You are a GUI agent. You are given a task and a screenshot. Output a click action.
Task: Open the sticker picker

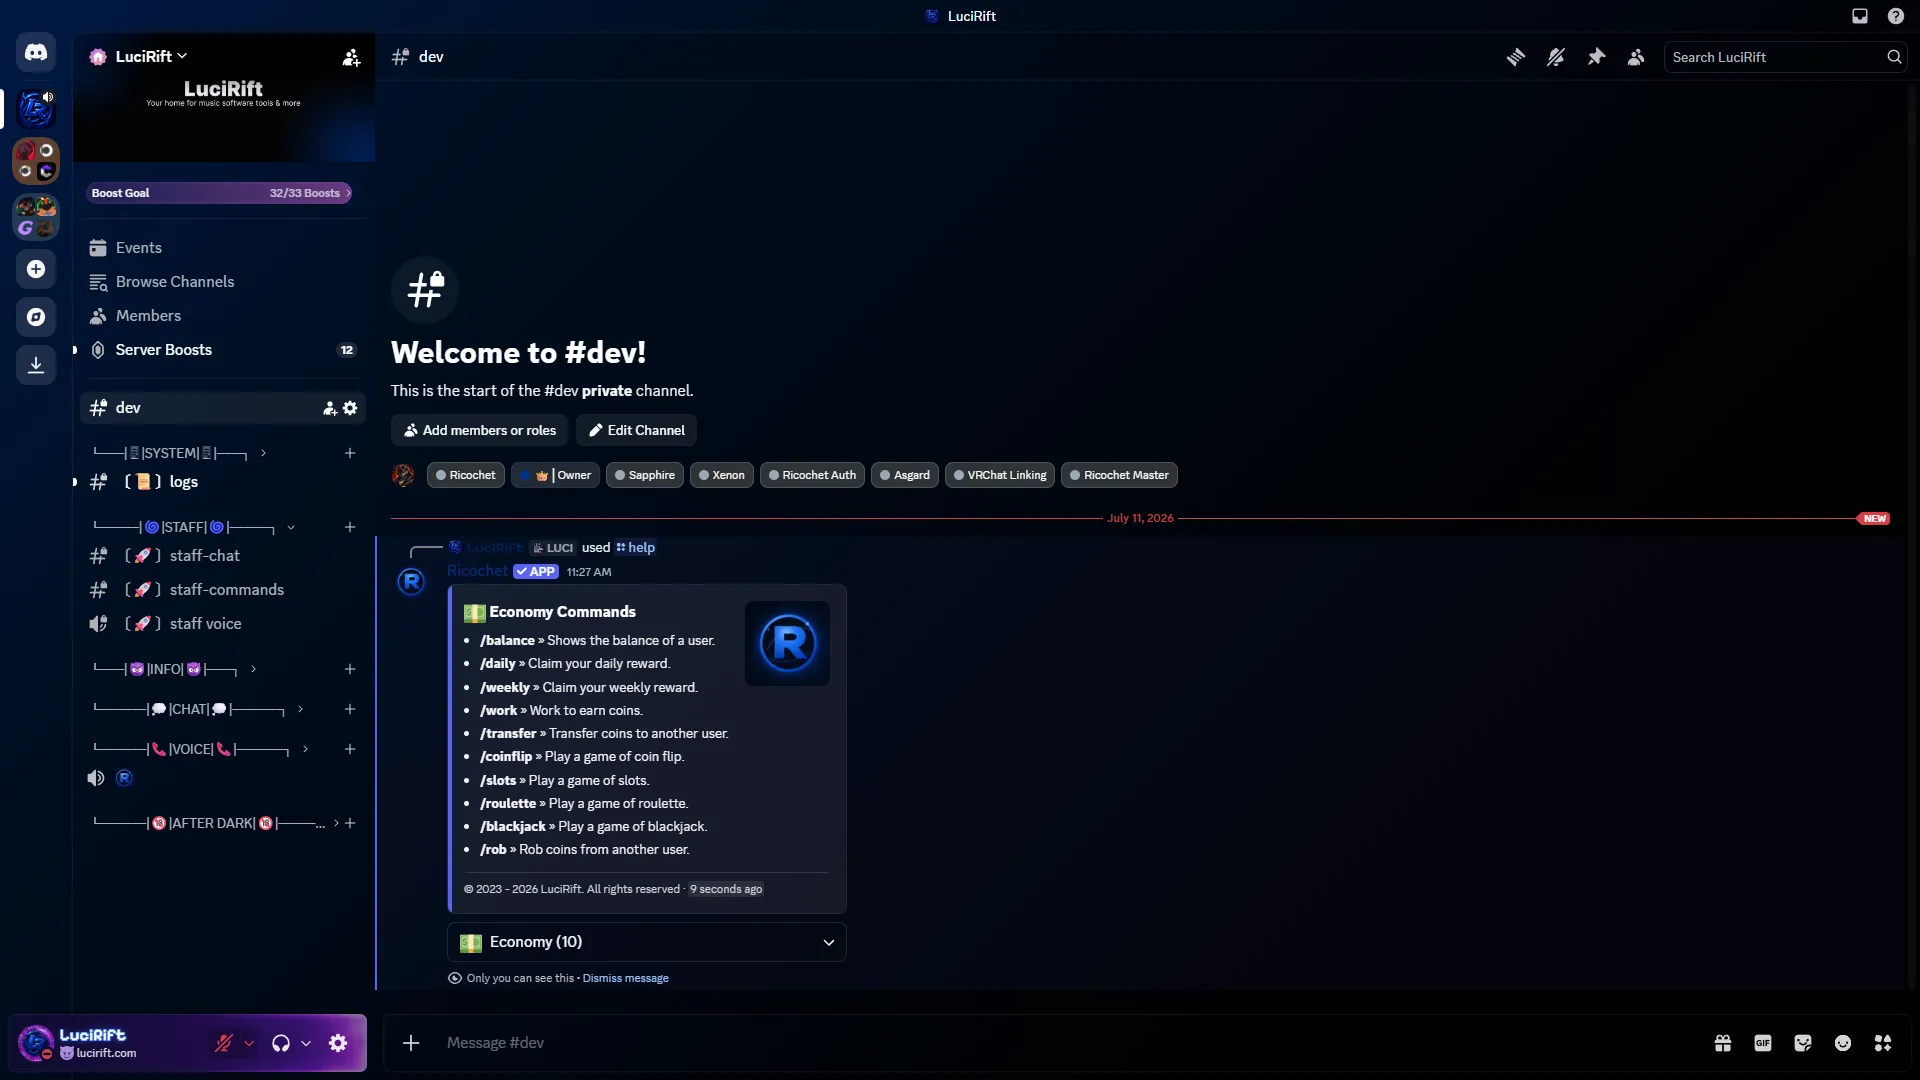click(x=1803, y=1043)
